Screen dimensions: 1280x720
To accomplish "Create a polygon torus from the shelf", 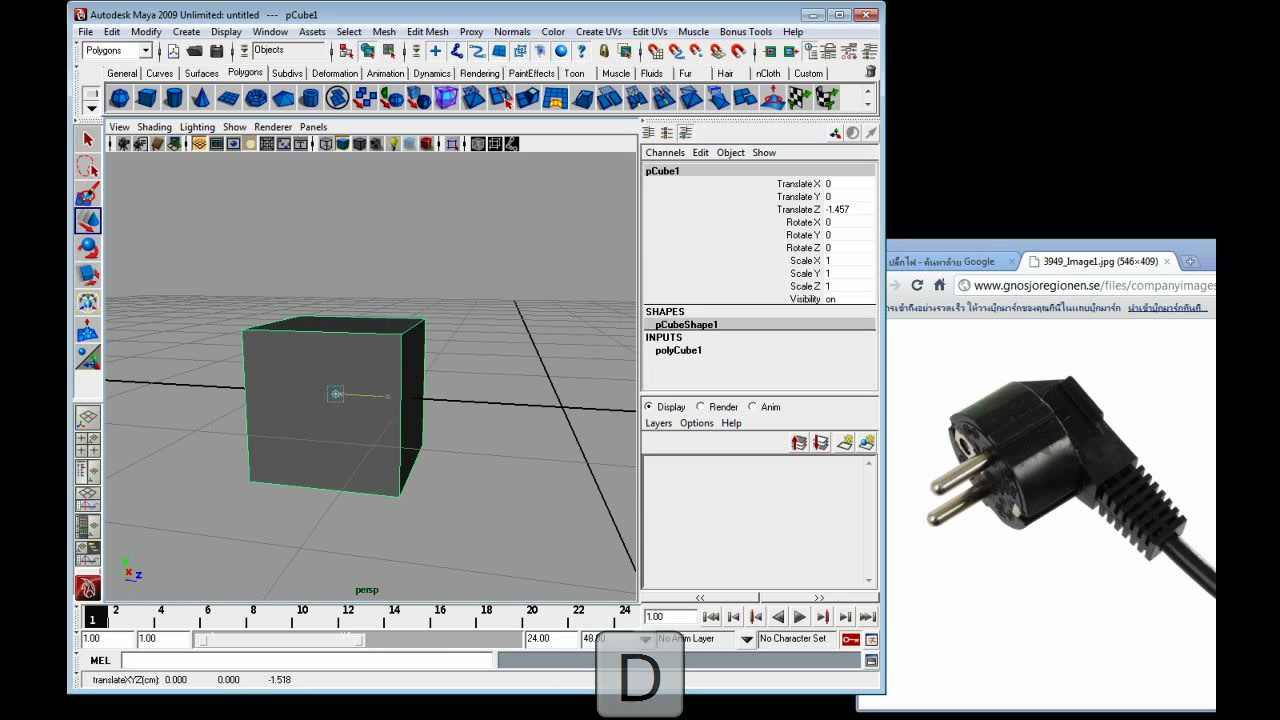I will [x=256, y=98].
